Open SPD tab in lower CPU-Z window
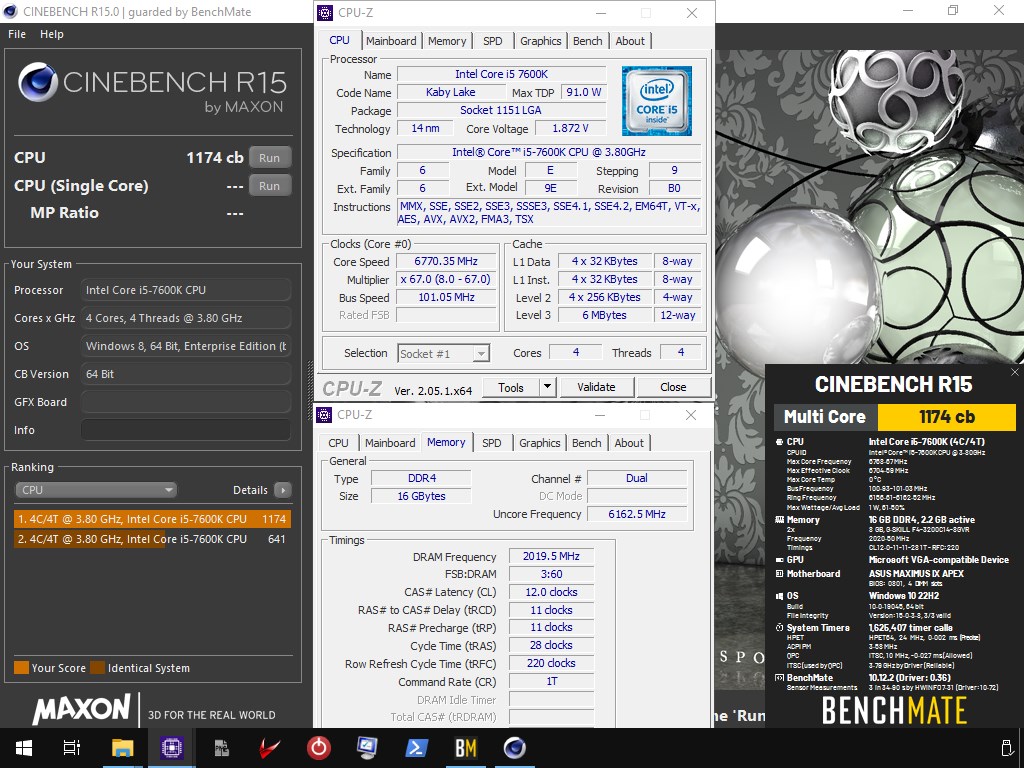The image size is (1024, 768). click(x=492, y=443)
